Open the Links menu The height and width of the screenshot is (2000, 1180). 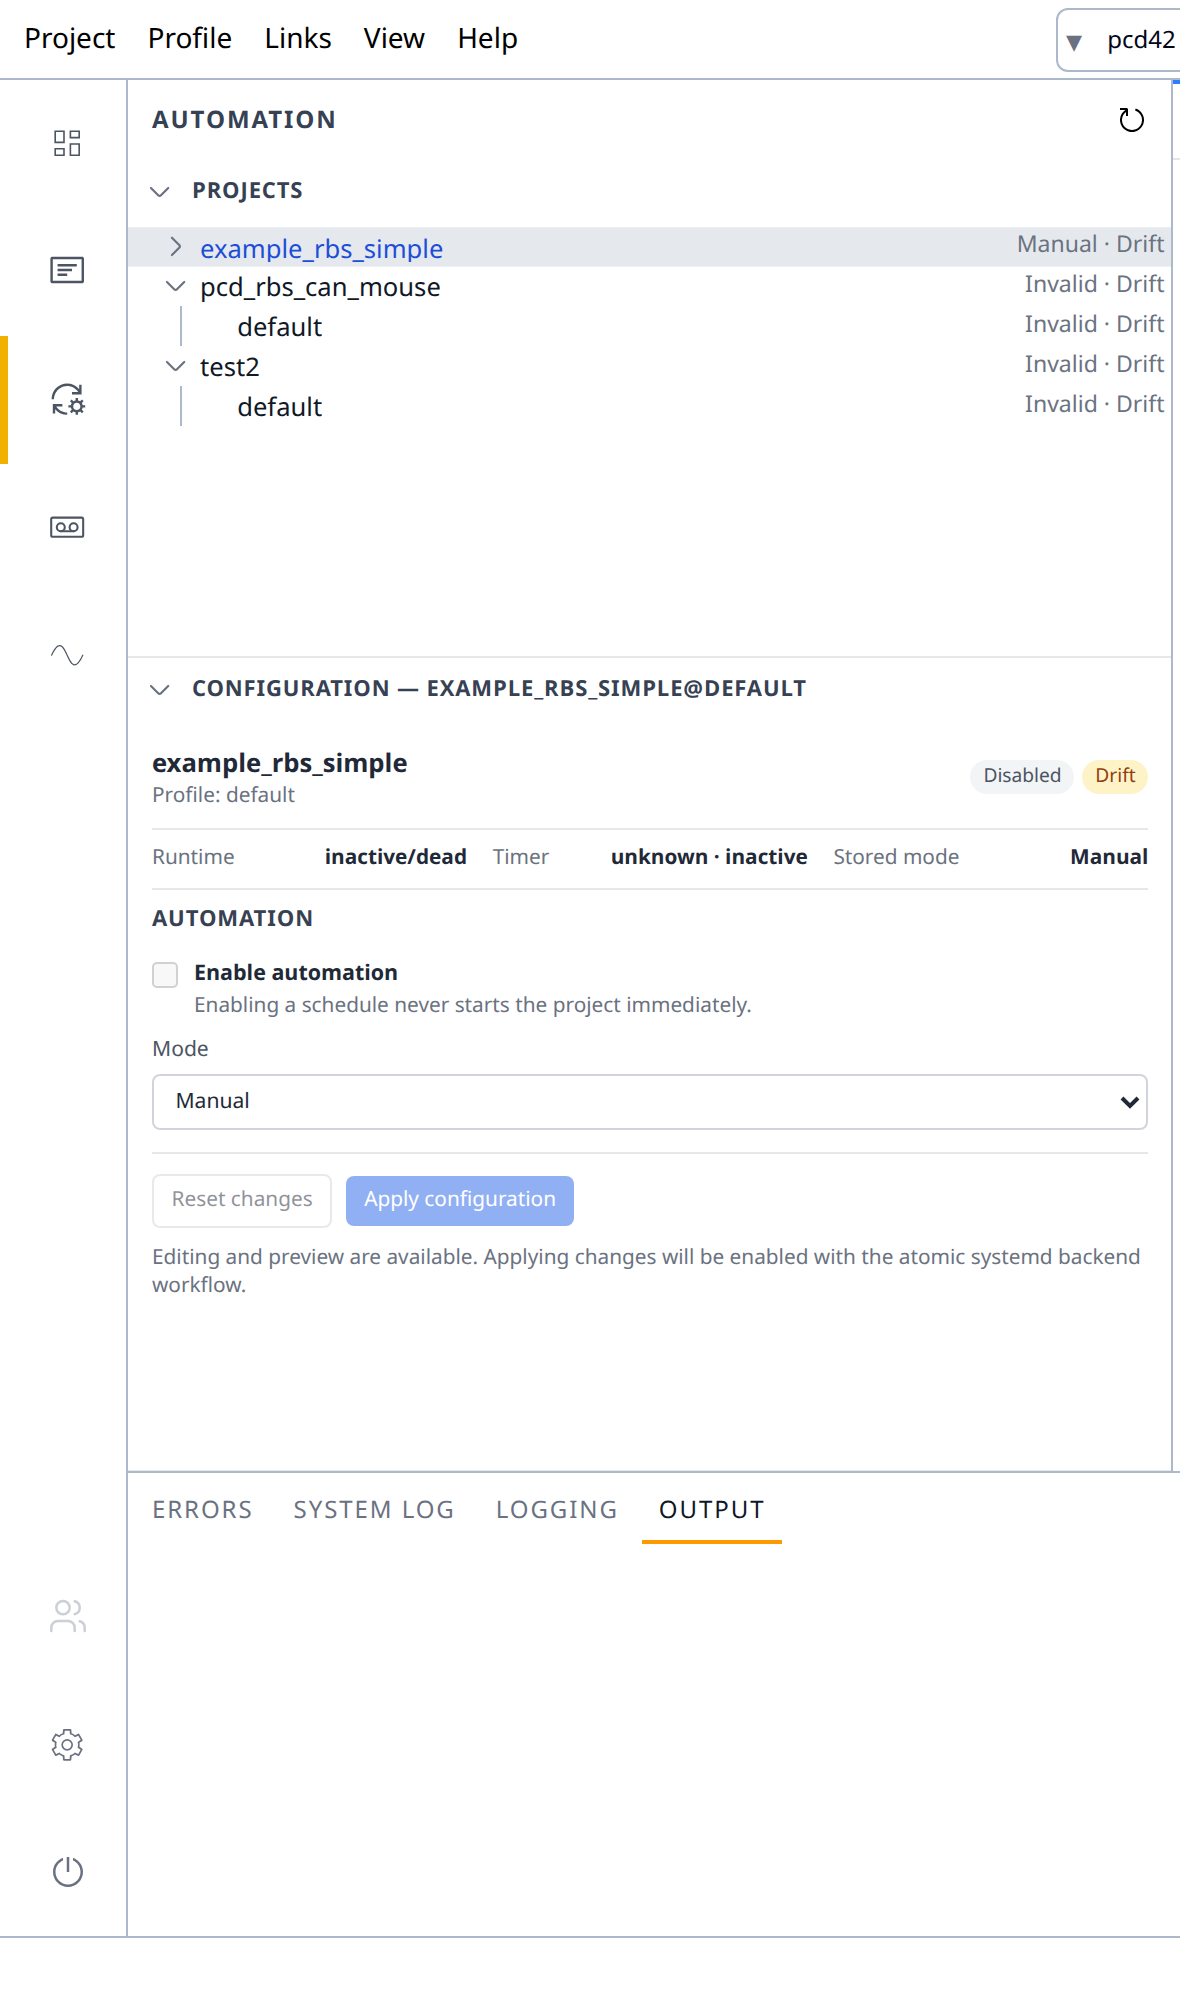(298, 38)
